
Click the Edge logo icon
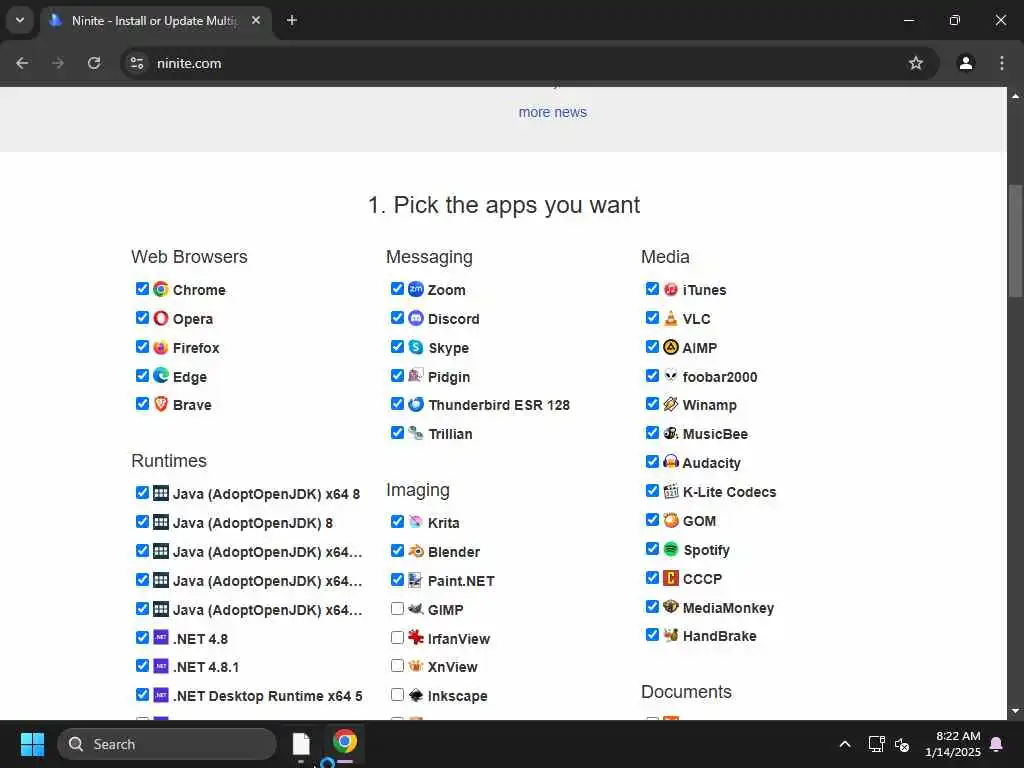coord(161,376)
